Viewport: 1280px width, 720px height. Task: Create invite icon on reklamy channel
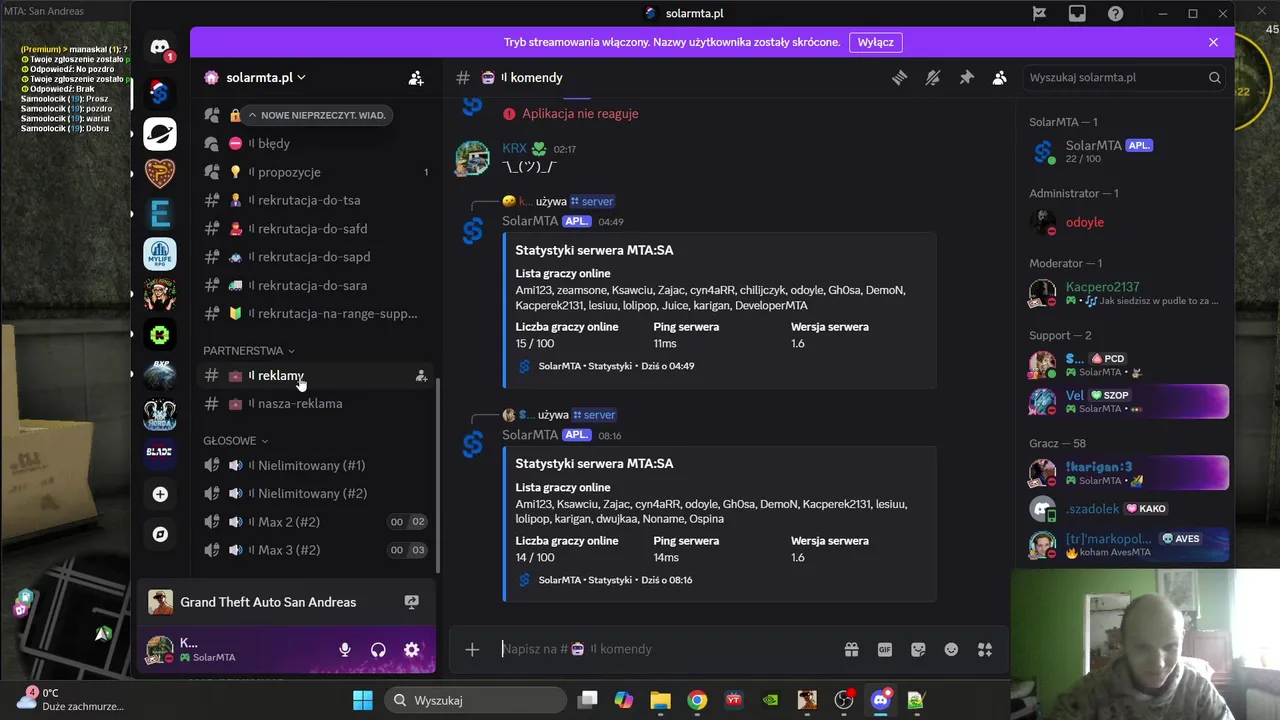tap(421, 376)
